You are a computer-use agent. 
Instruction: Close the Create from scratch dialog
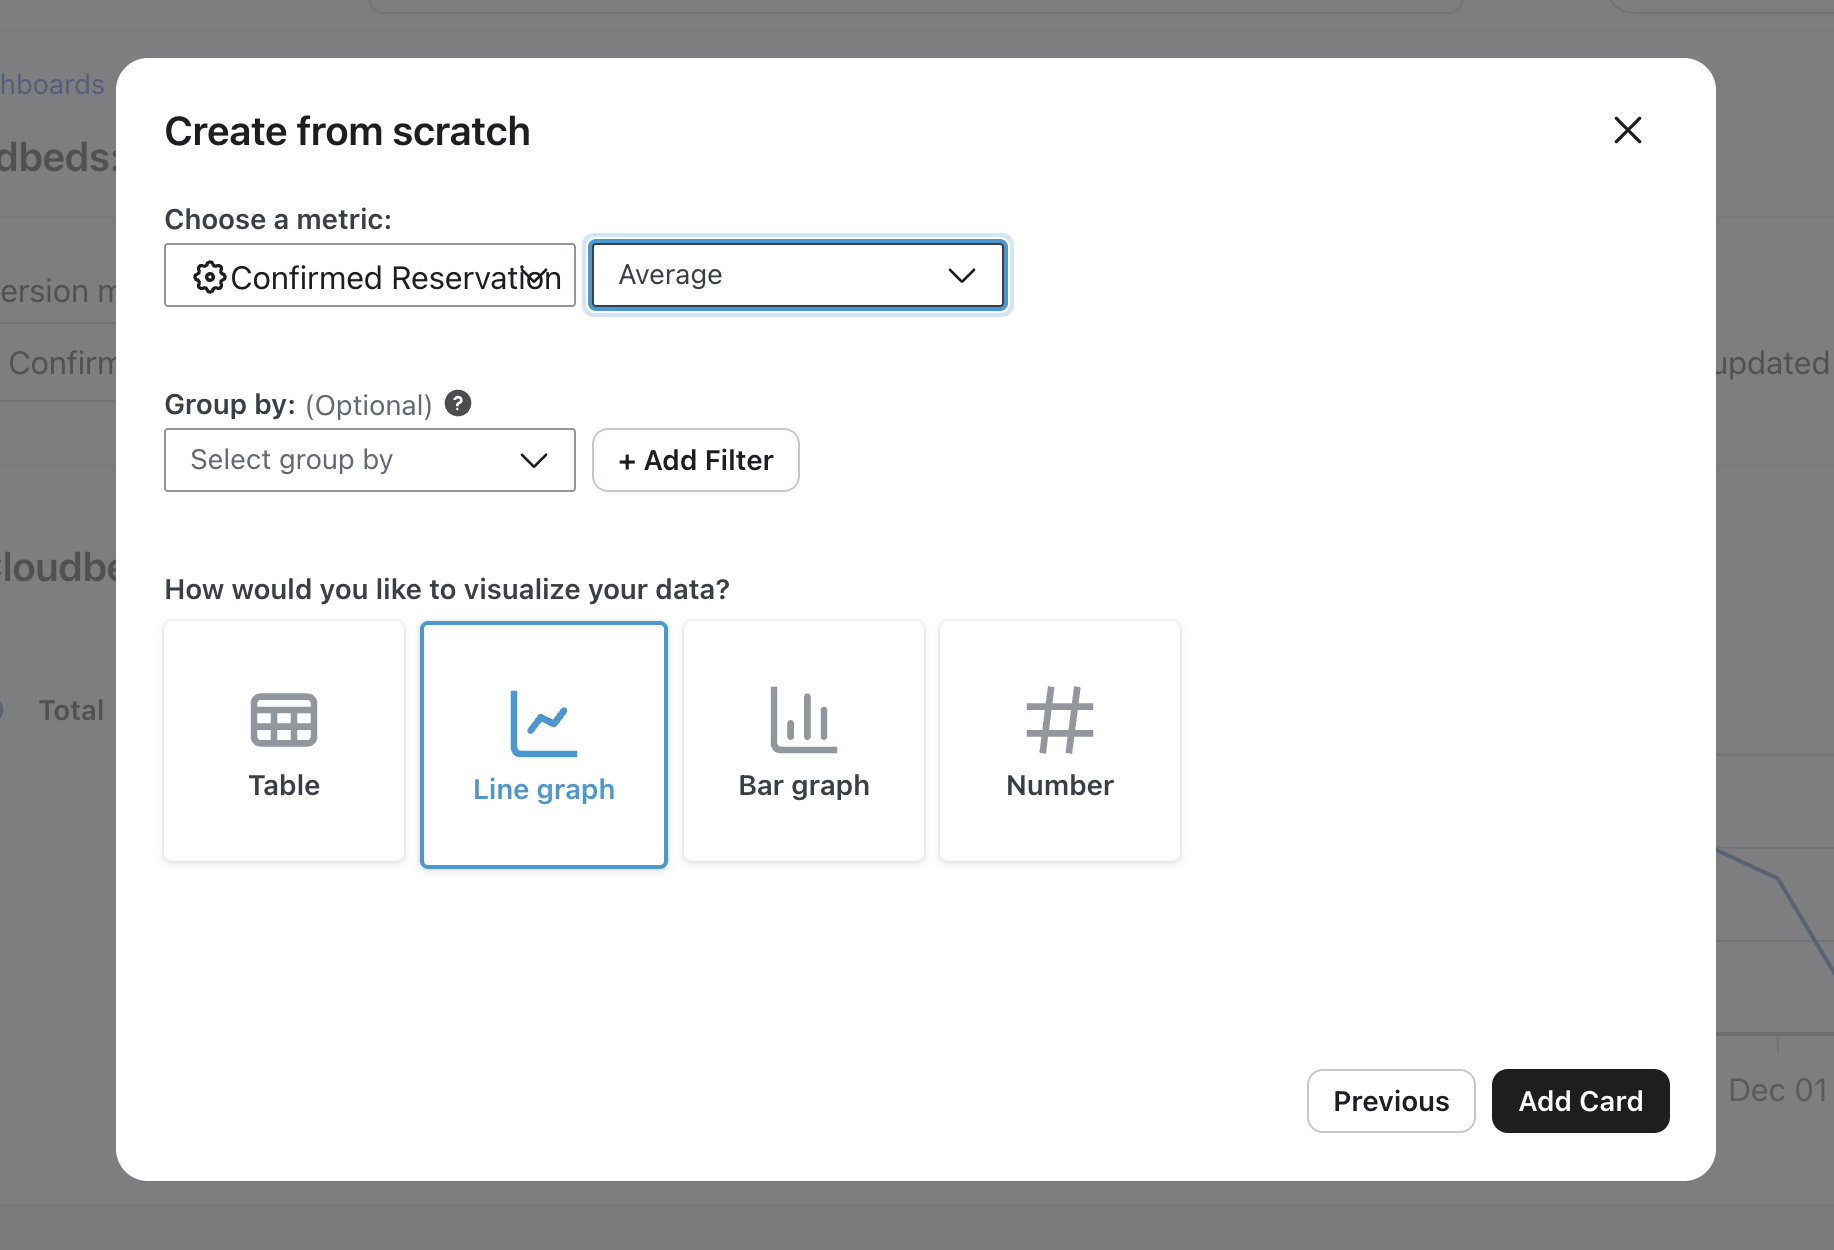pyautogui.click(x=1627, y=130)
